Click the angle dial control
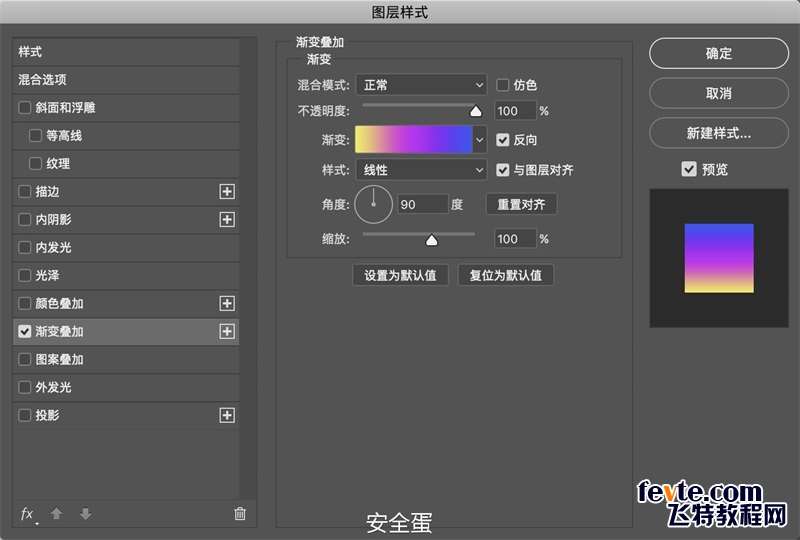This screenshot has width=800, height=540. (x=373, y=204)
